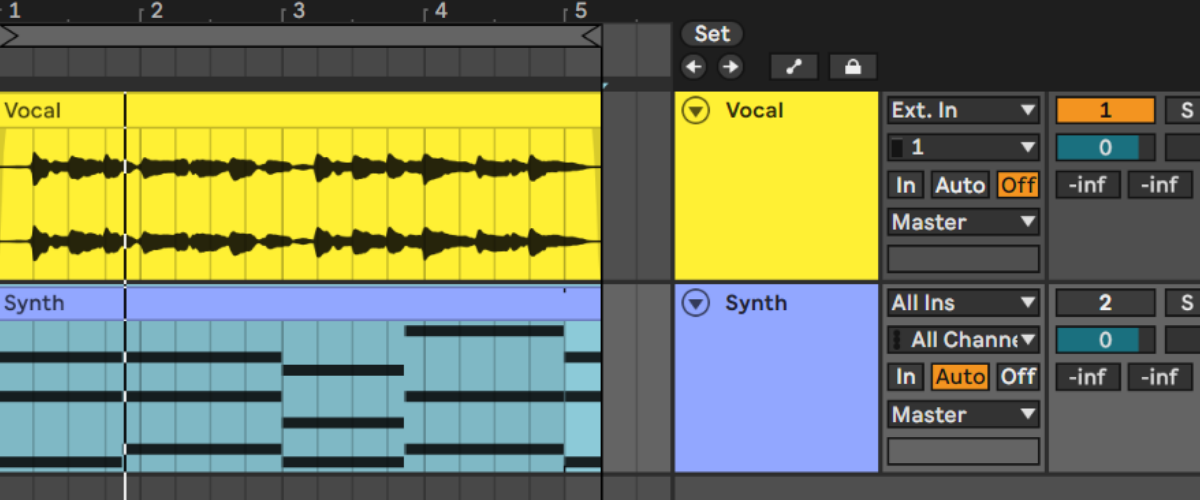This screenshot has height=500, width=1200.
Task: Click empty chooser below Vocal Master
Action: pos(964,258)
